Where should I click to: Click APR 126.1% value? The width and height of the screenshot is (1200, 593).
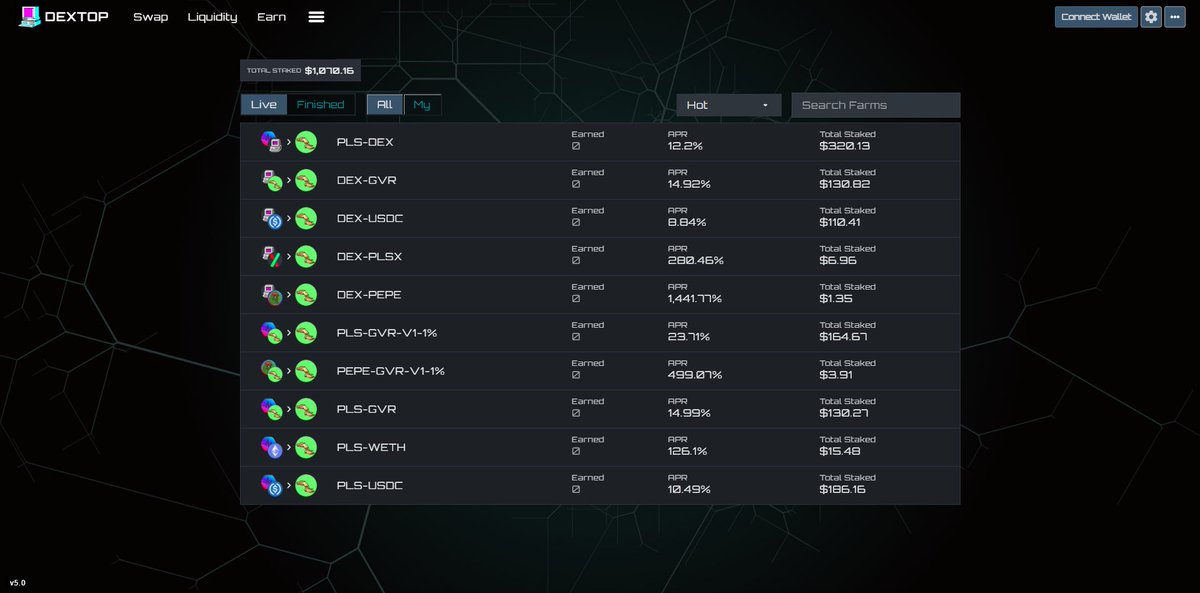(687, 452)
